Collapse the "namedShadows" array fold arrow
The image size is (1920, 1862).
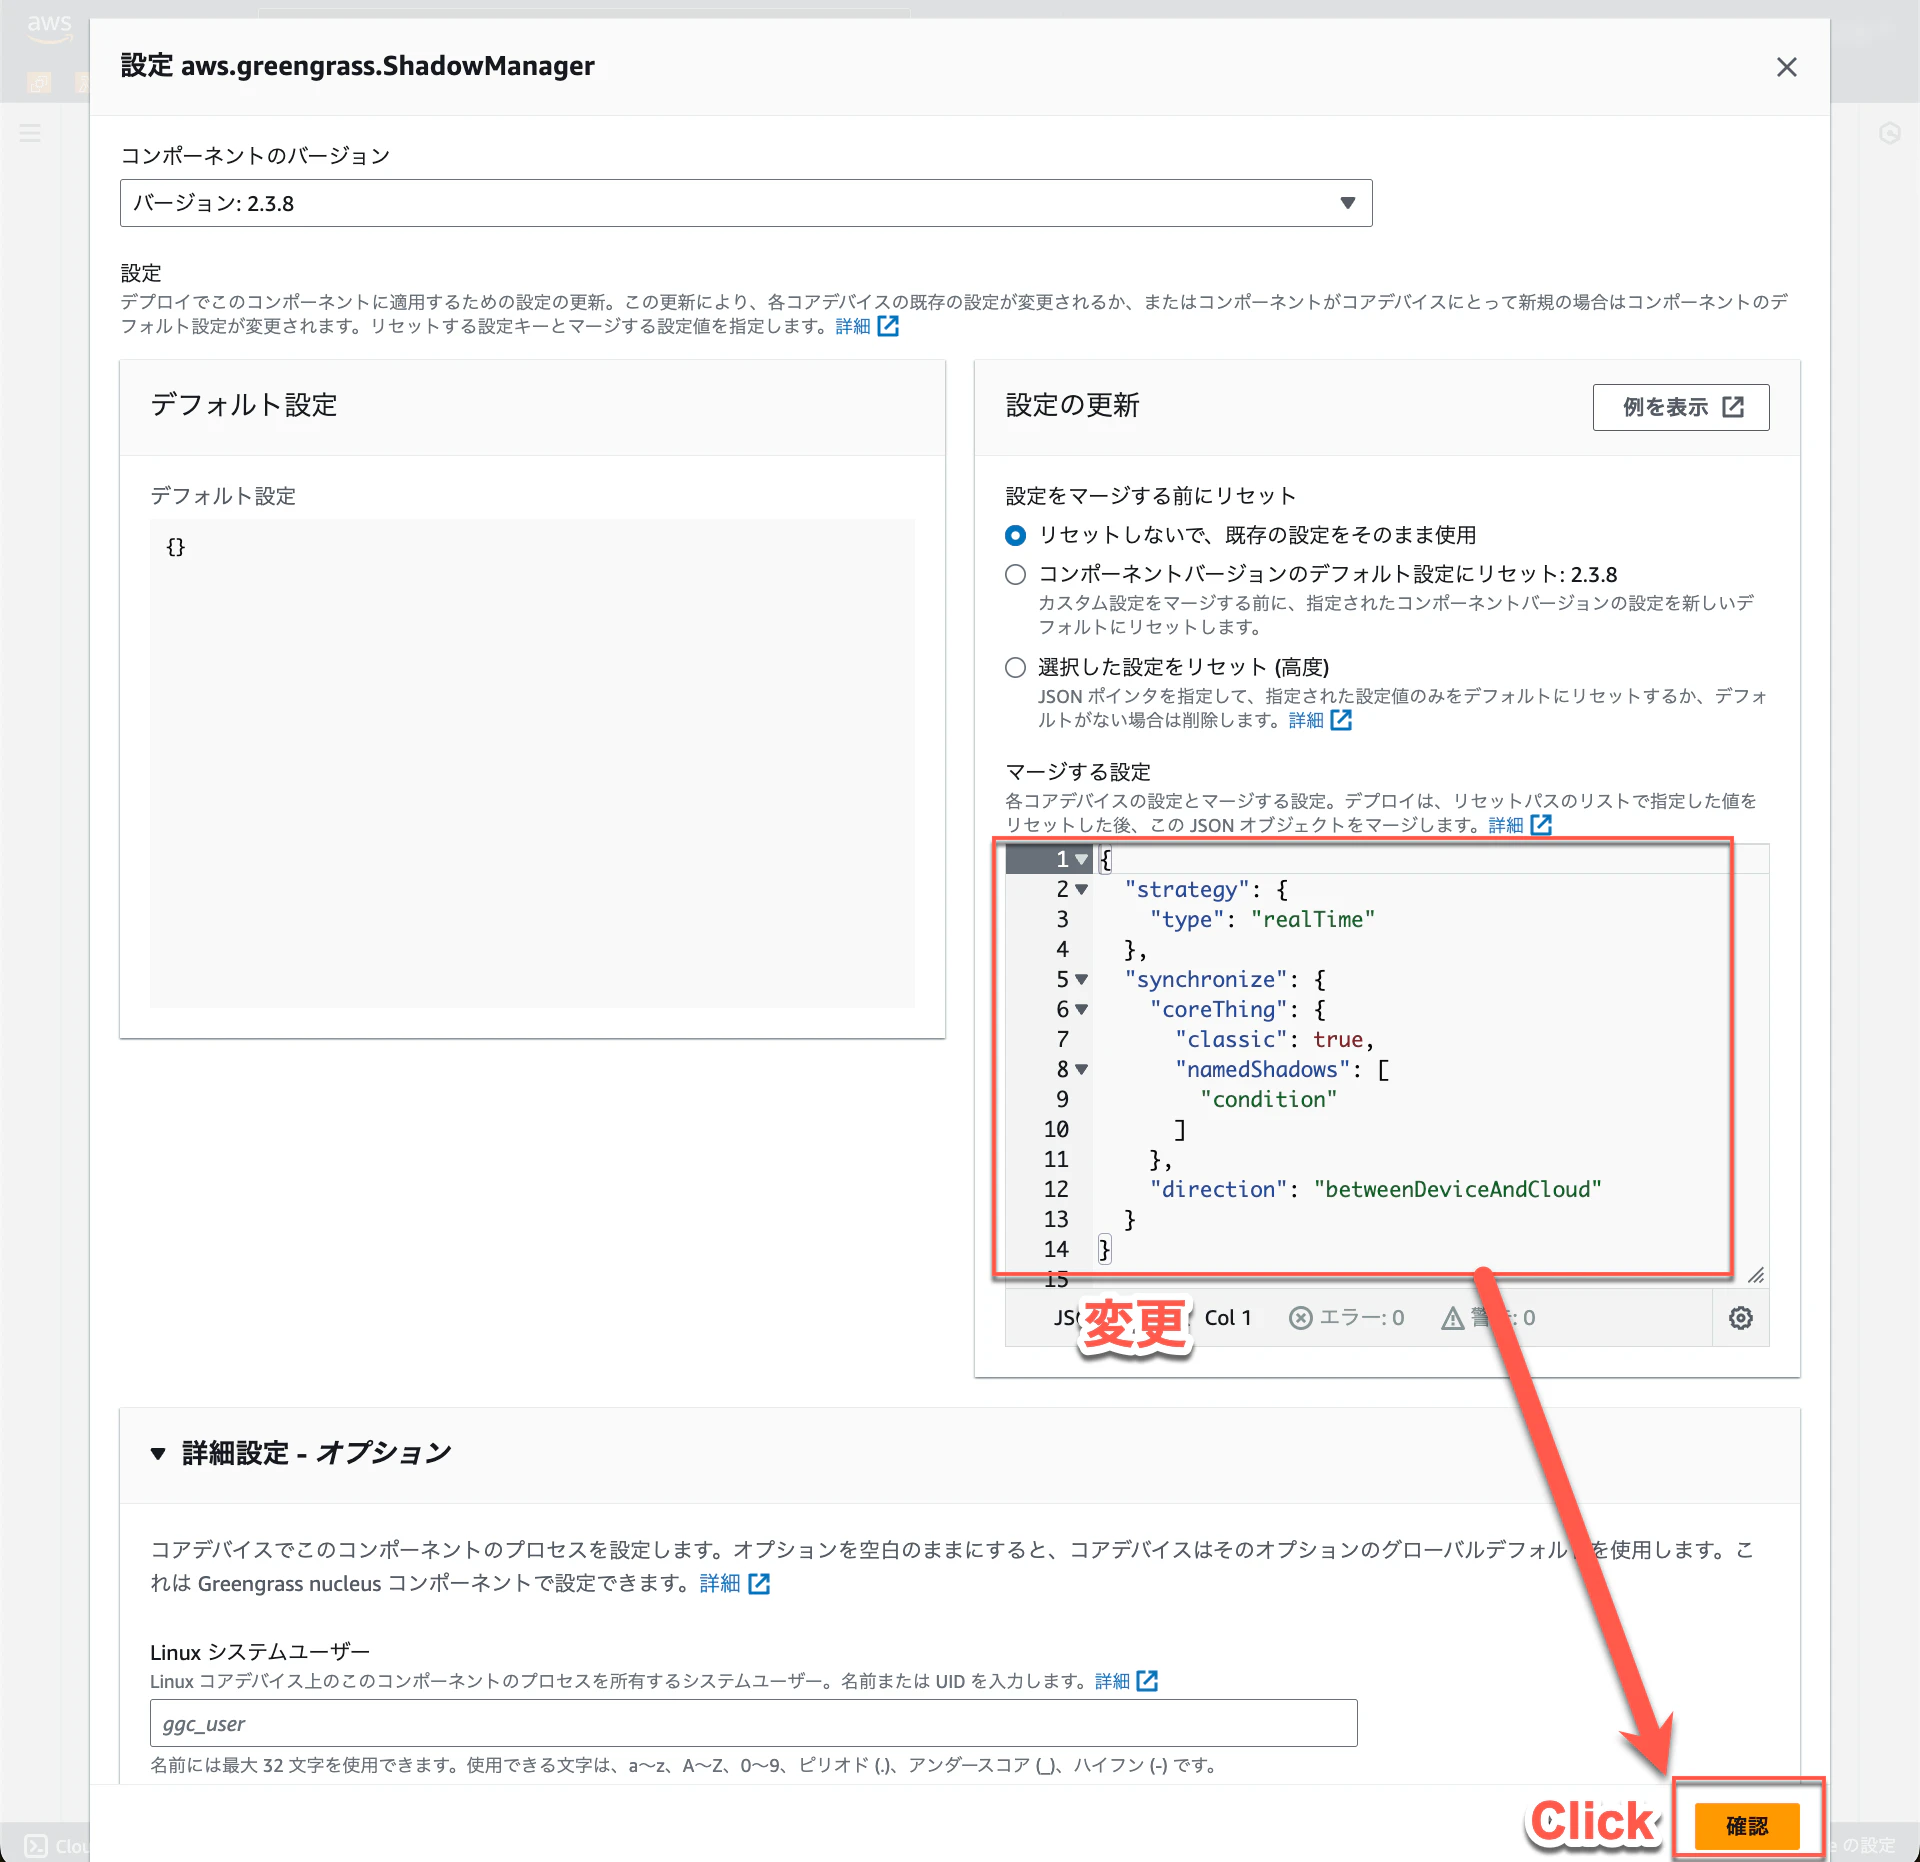coord(1081,1069)
